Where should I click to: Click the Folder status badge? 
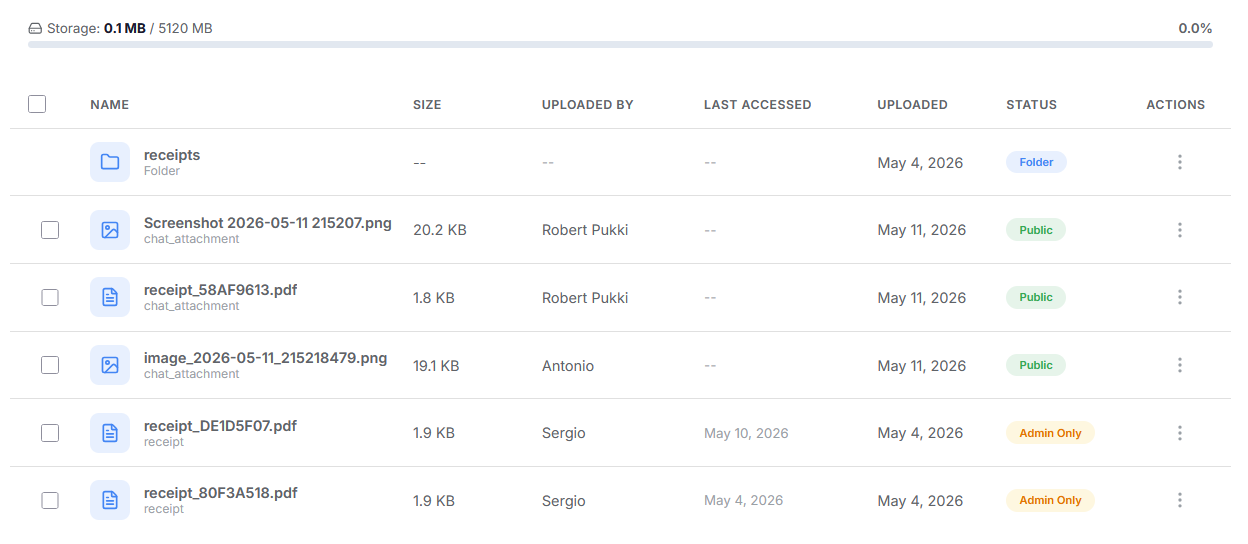tap(1036, 162)
